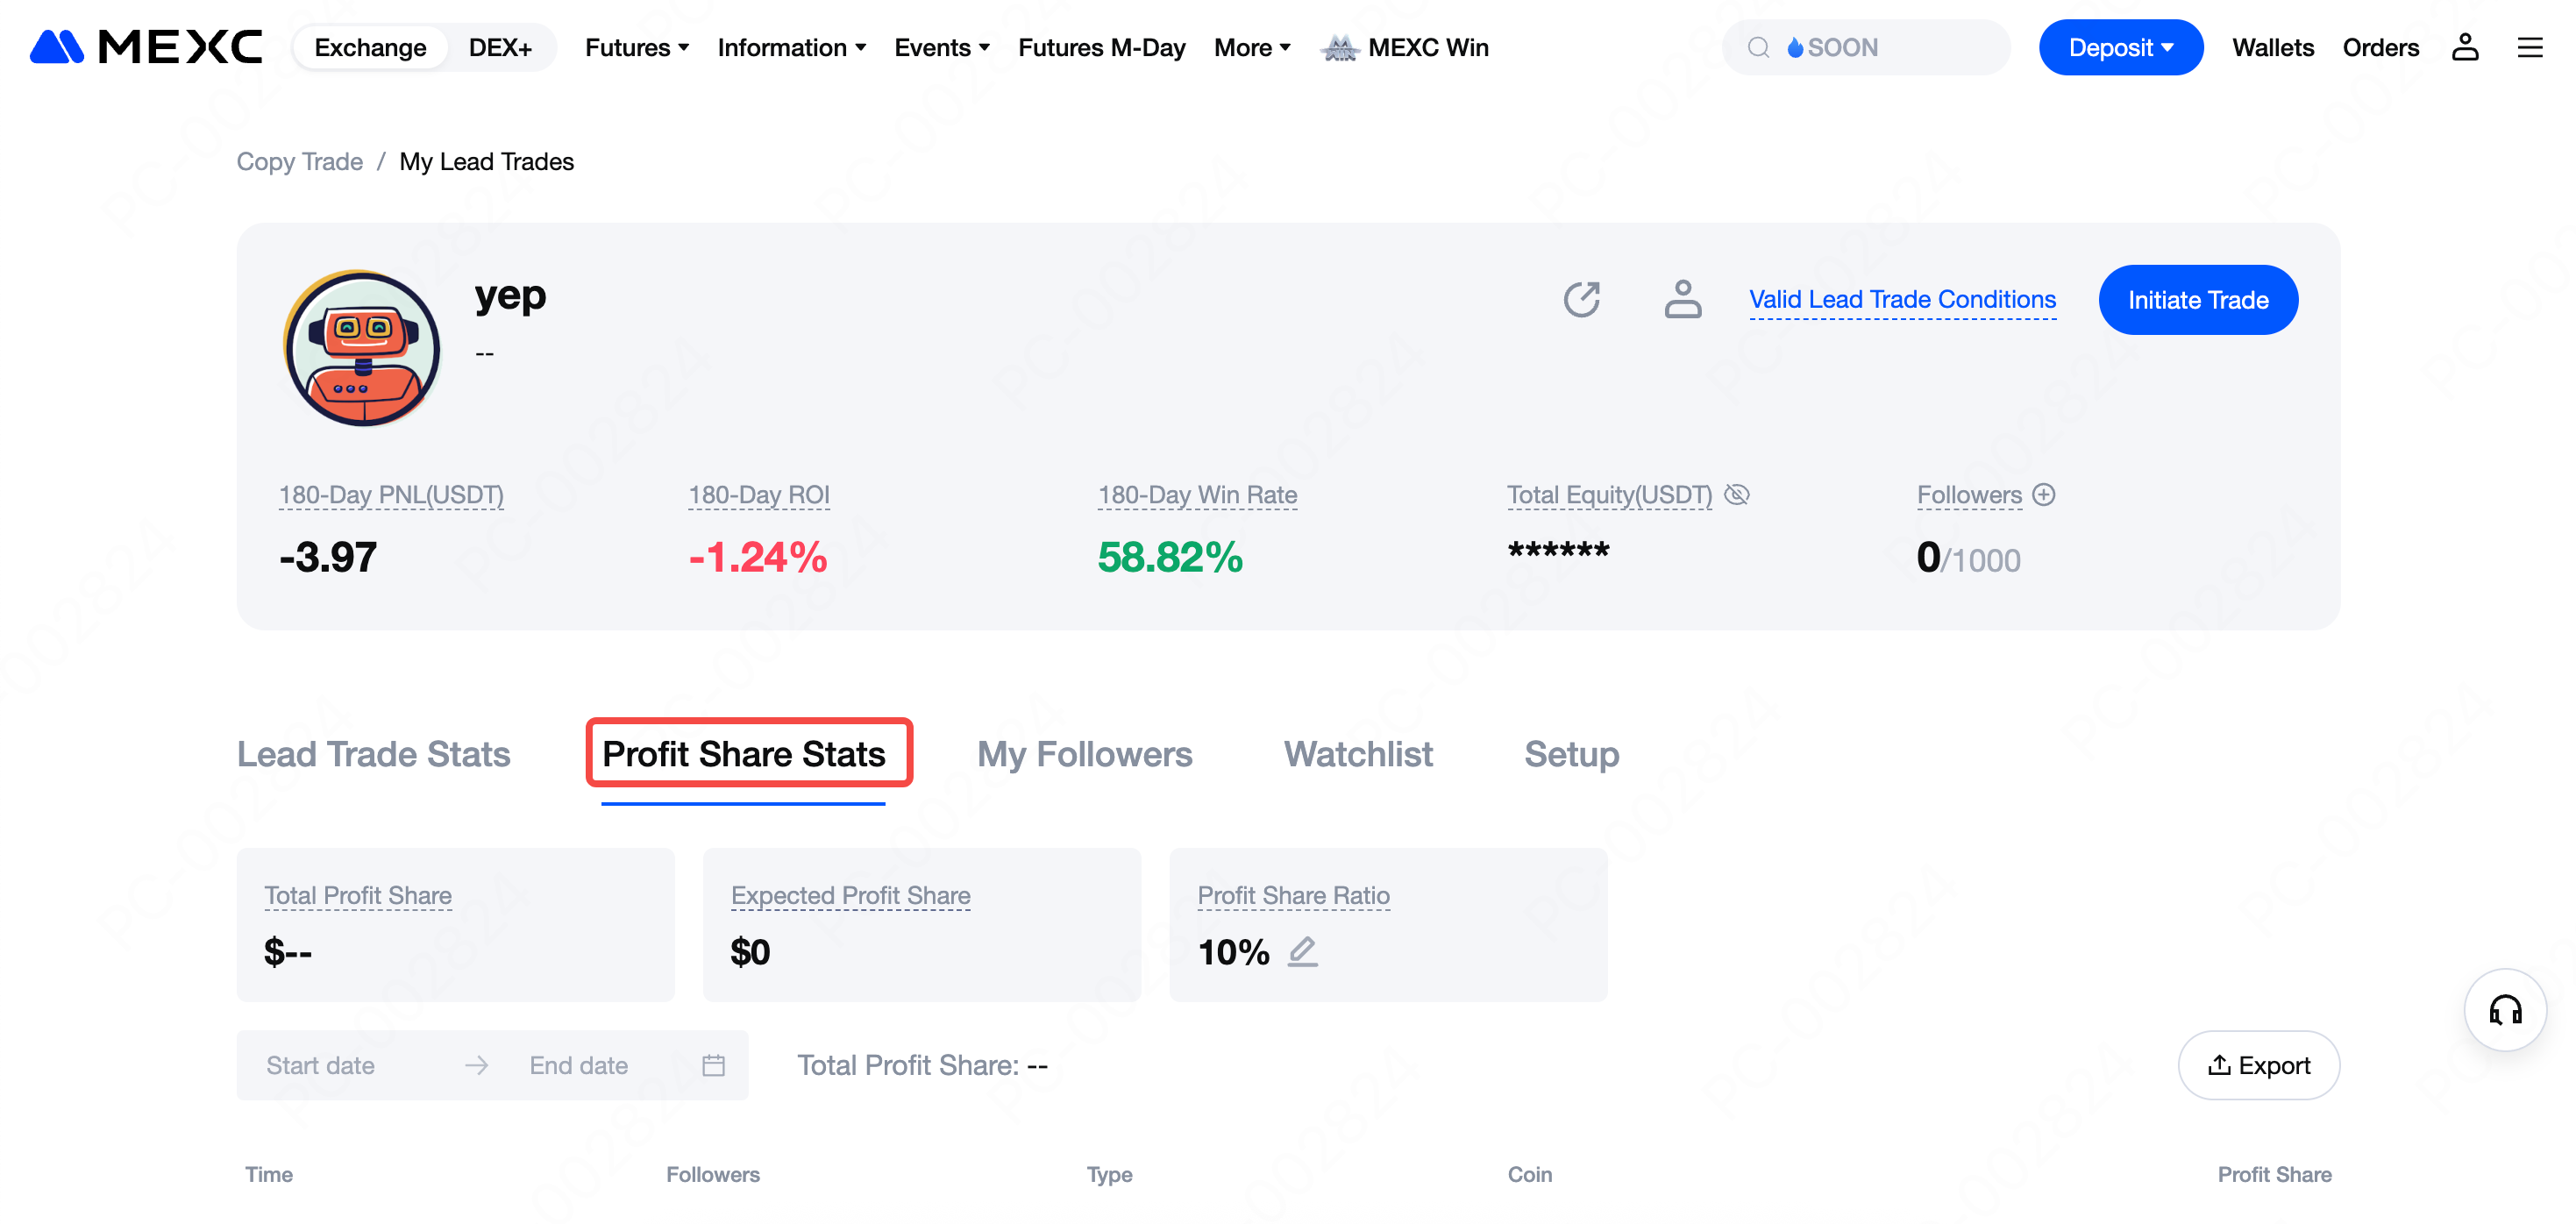Click the MEXC logo
The width and height of the screenshot is (2576, 1224).
point(146,47)
